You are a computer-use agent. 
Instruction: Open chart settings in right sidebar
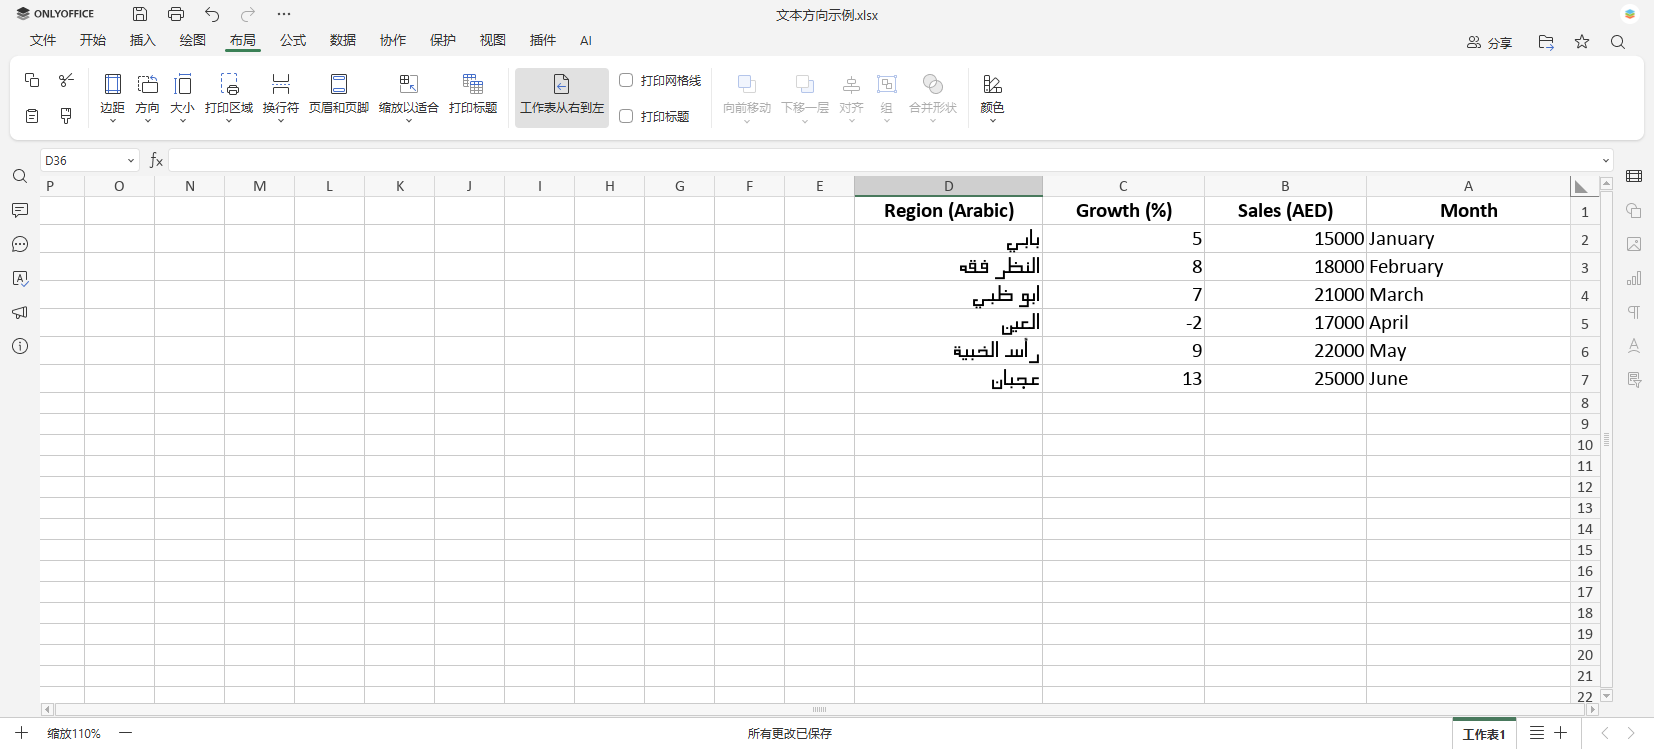(x=1634, y=279)
